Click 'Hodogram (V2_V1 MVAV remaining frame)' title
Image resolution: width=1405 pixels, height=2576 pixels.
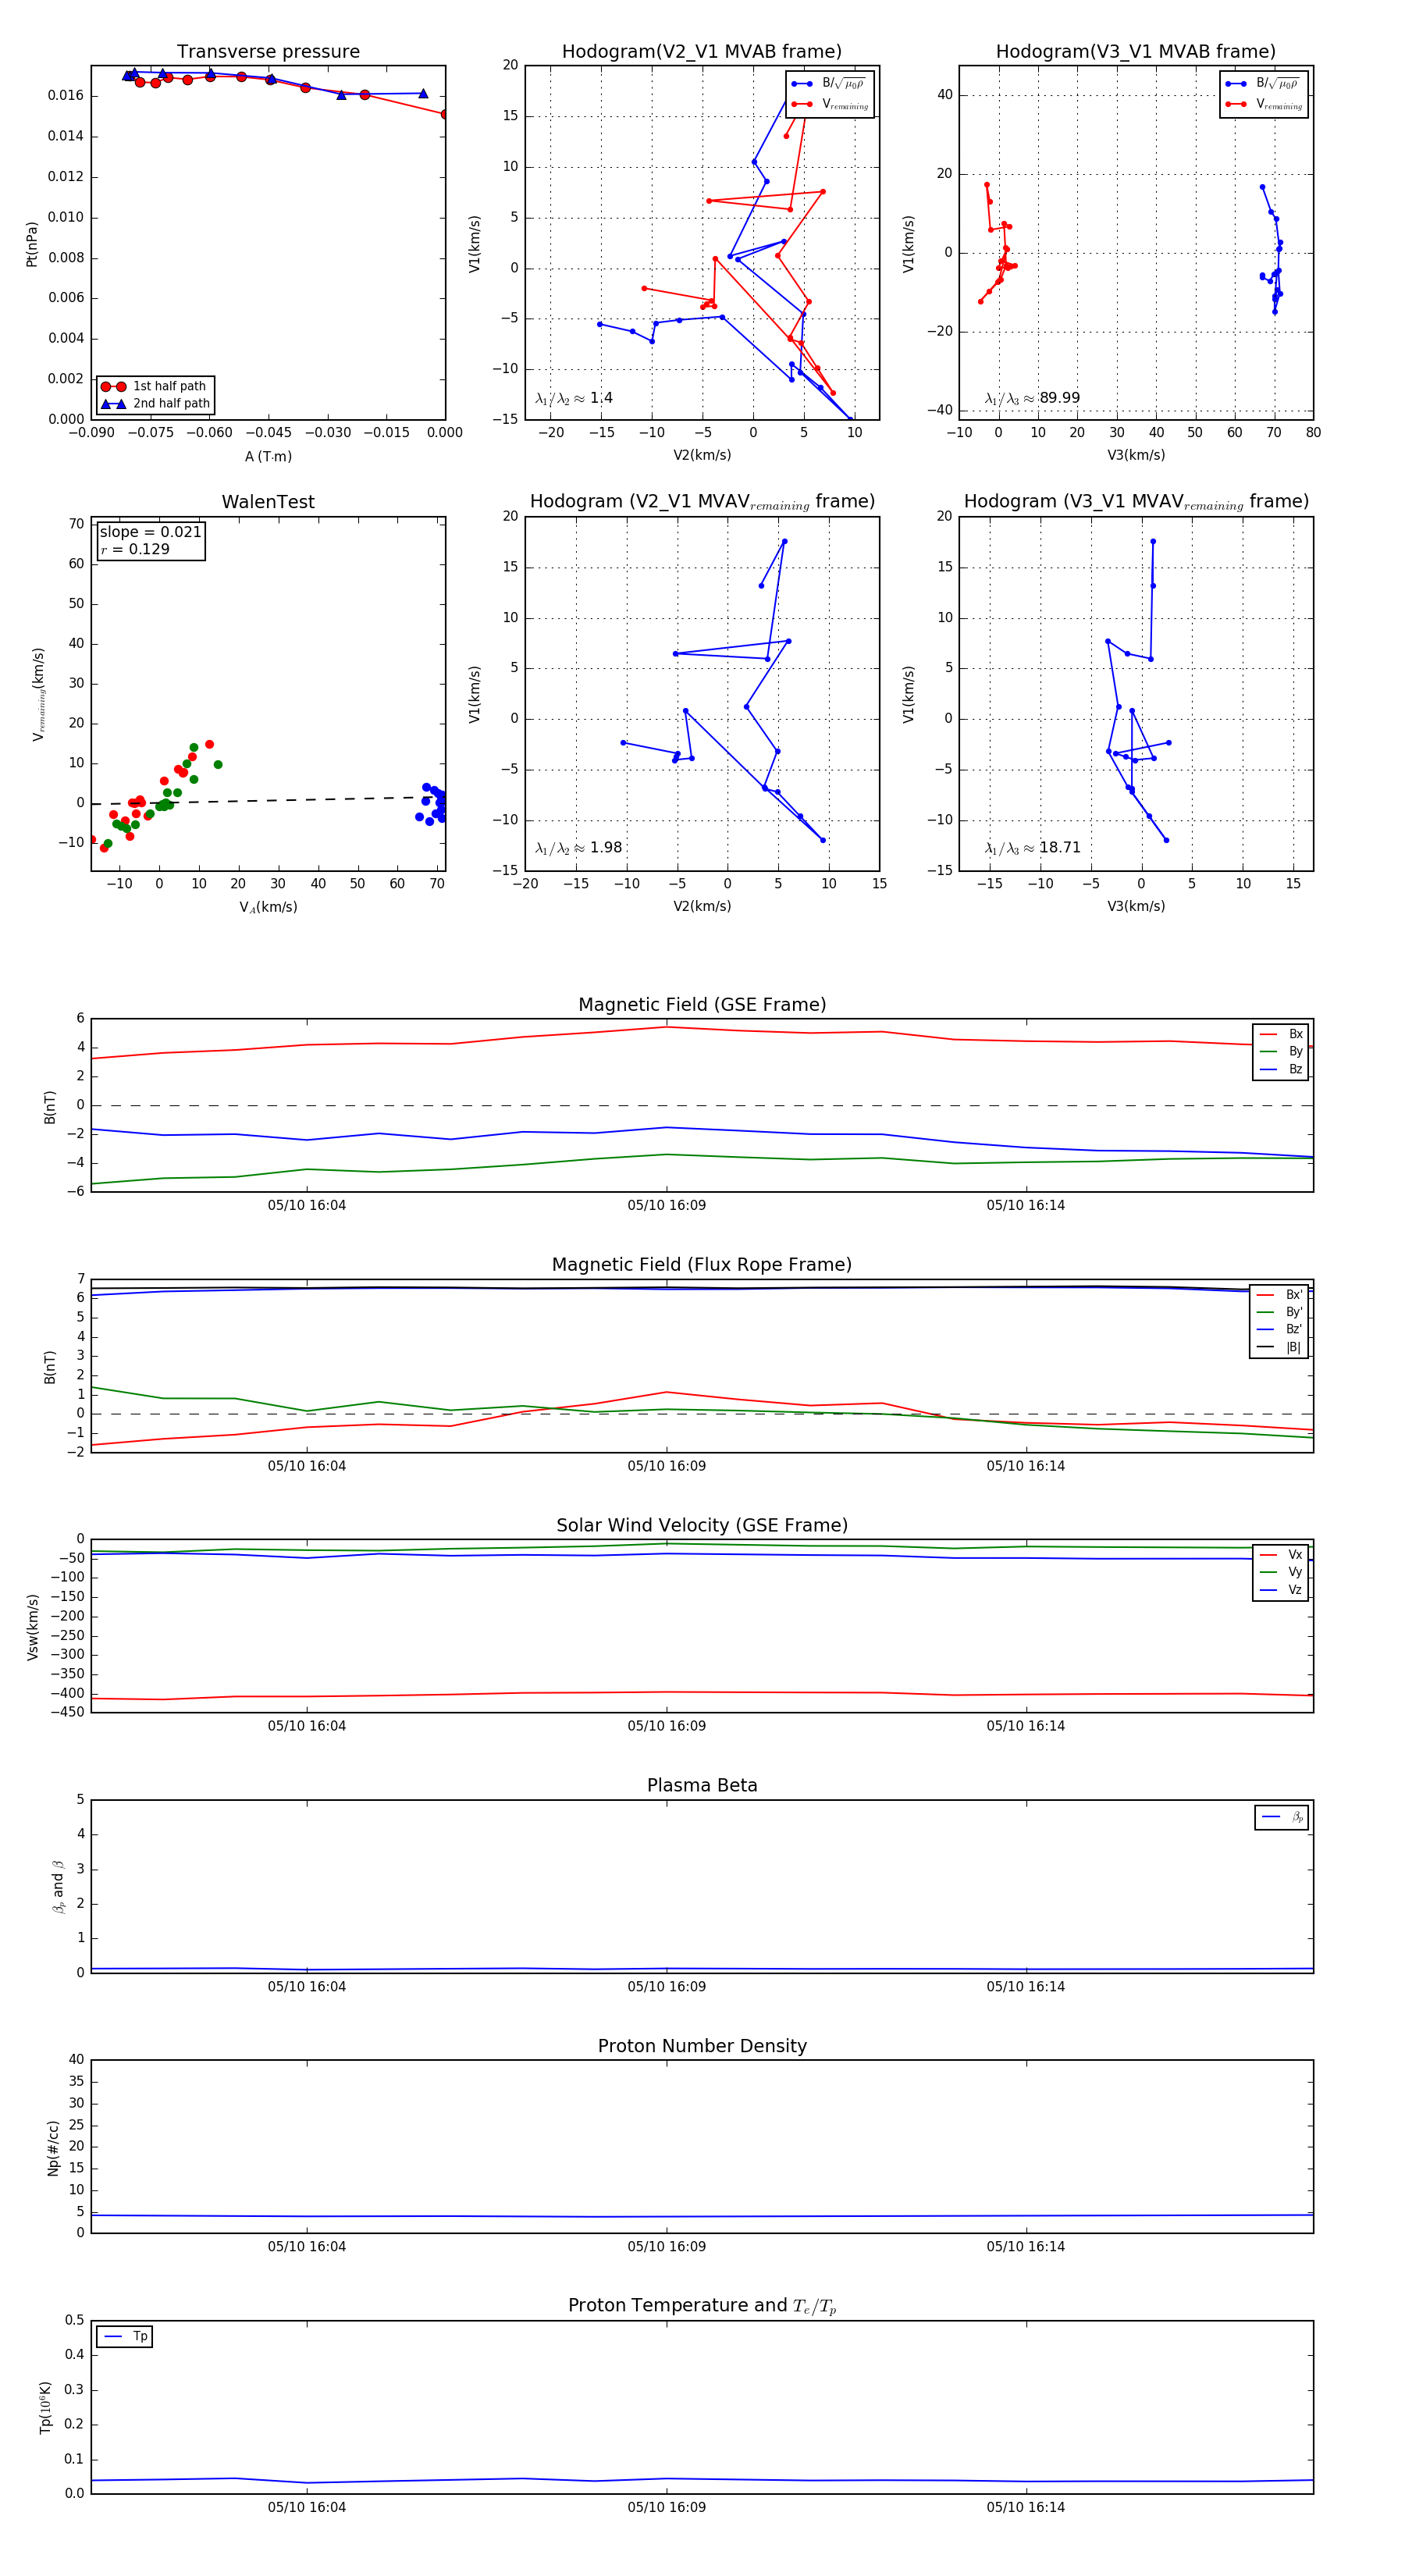pyautogui.click(x=702, y=502)
